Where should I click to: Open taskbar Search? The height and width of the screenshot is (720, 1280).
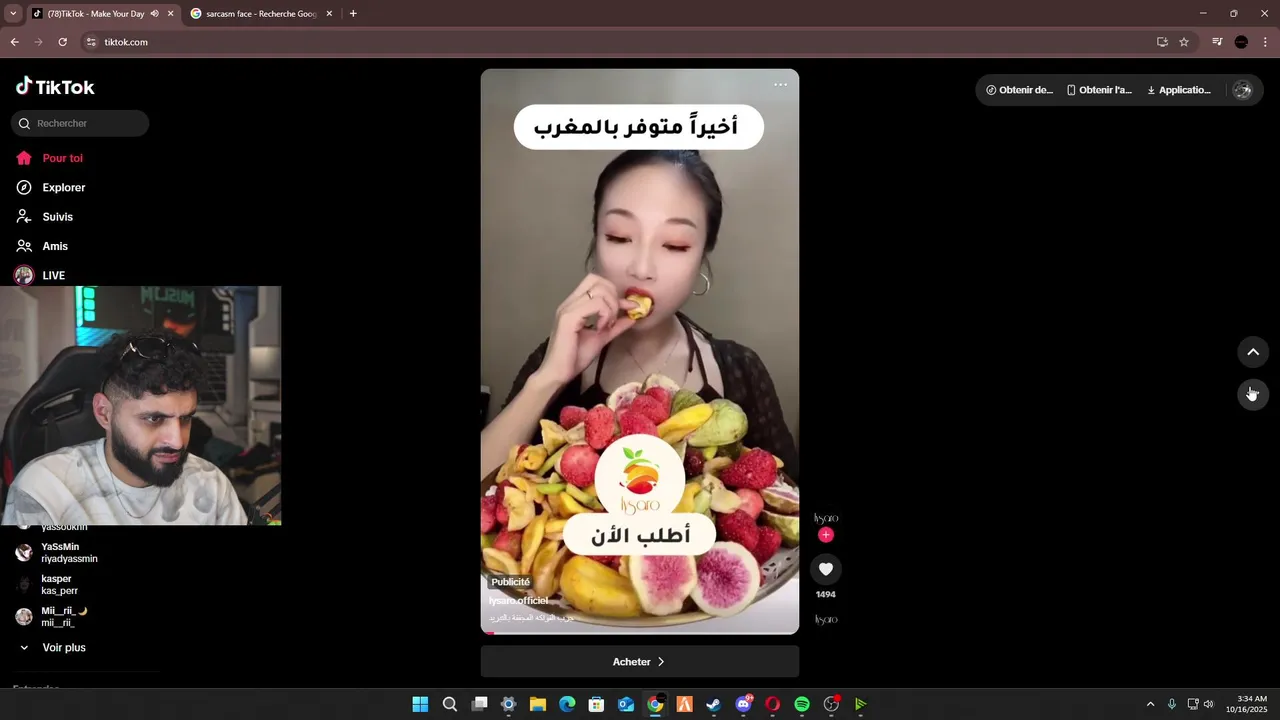point(450,704)
